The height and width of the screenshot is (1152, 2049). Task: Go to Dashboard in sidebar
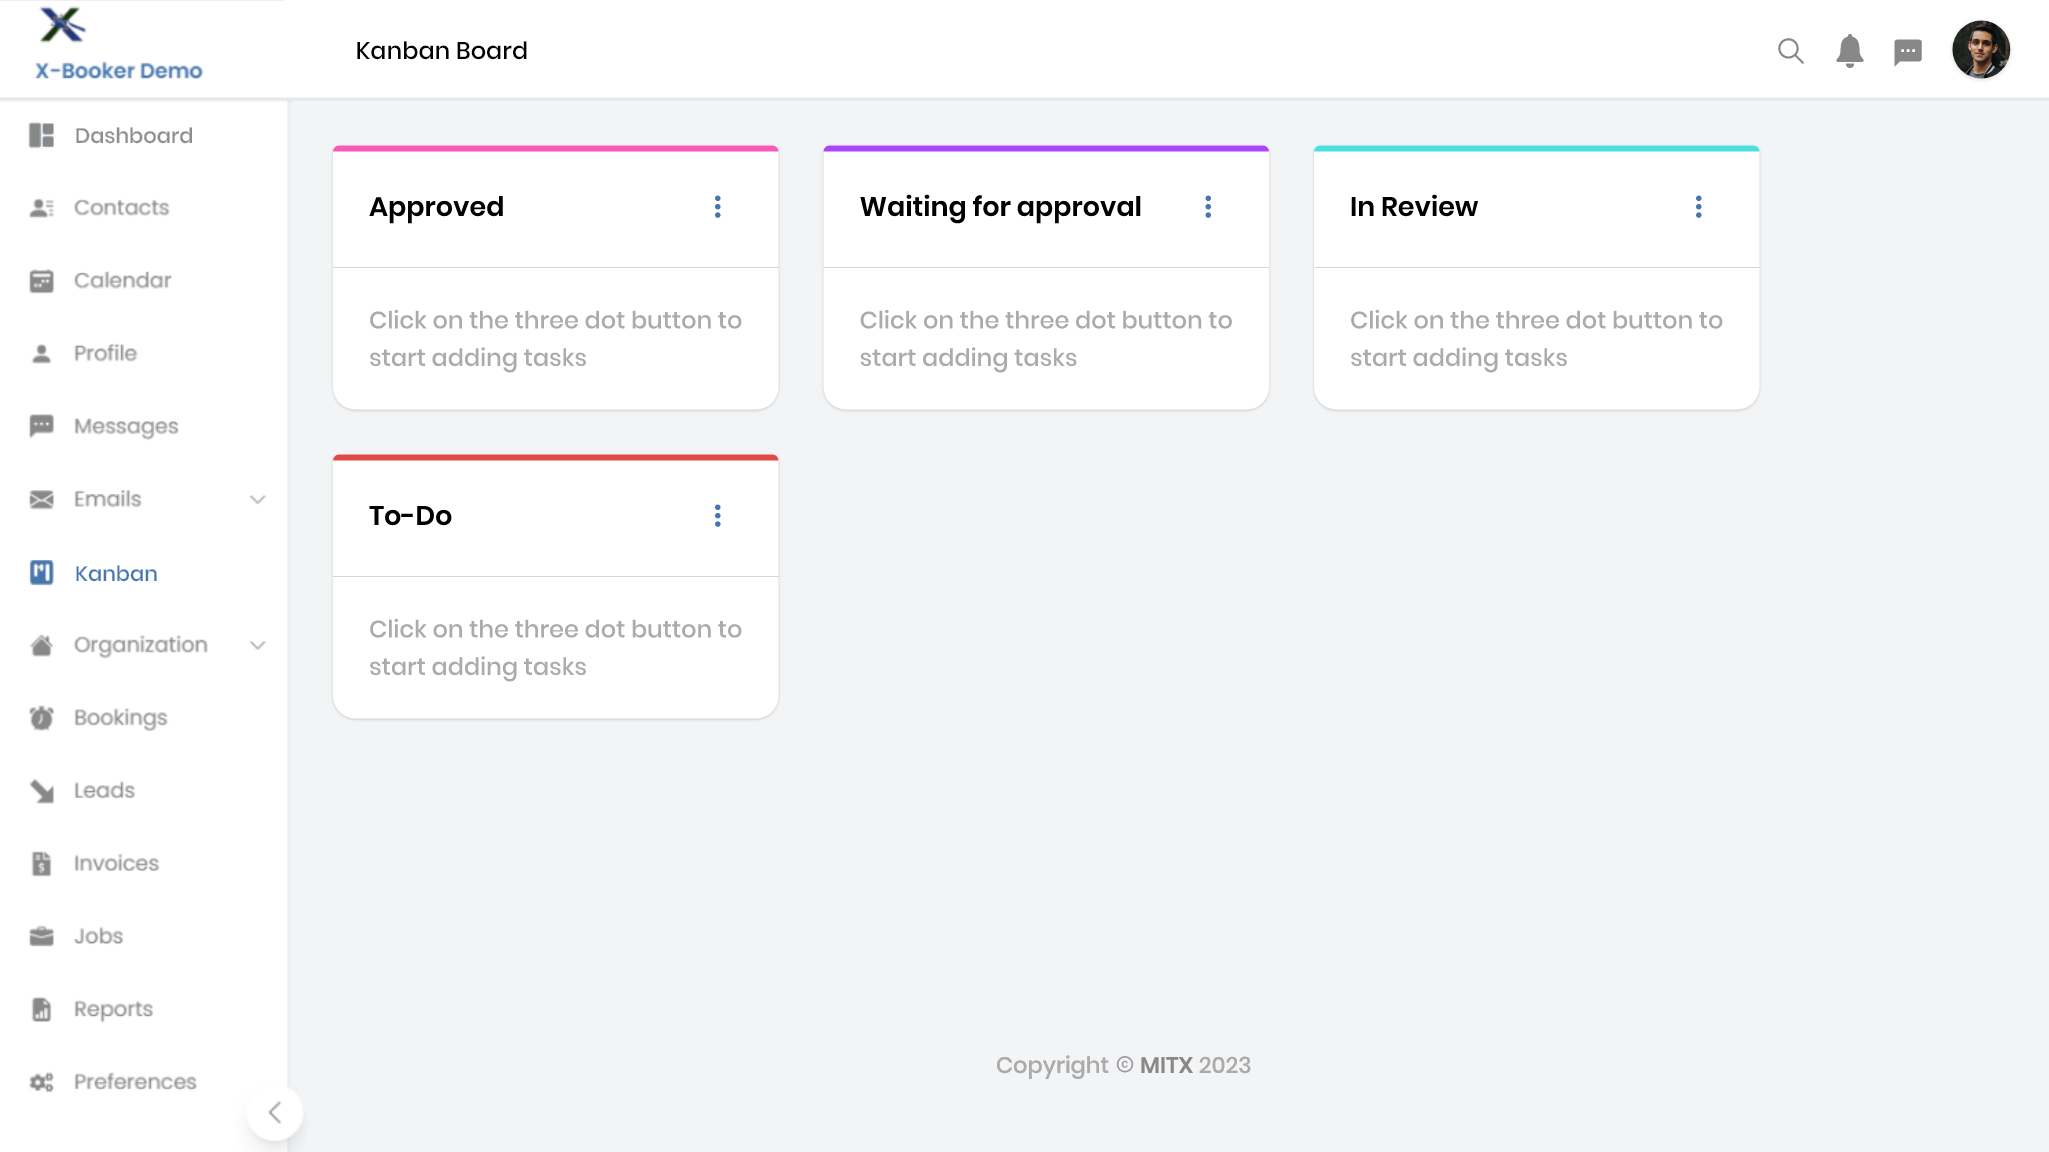click(x=133, y=136)
